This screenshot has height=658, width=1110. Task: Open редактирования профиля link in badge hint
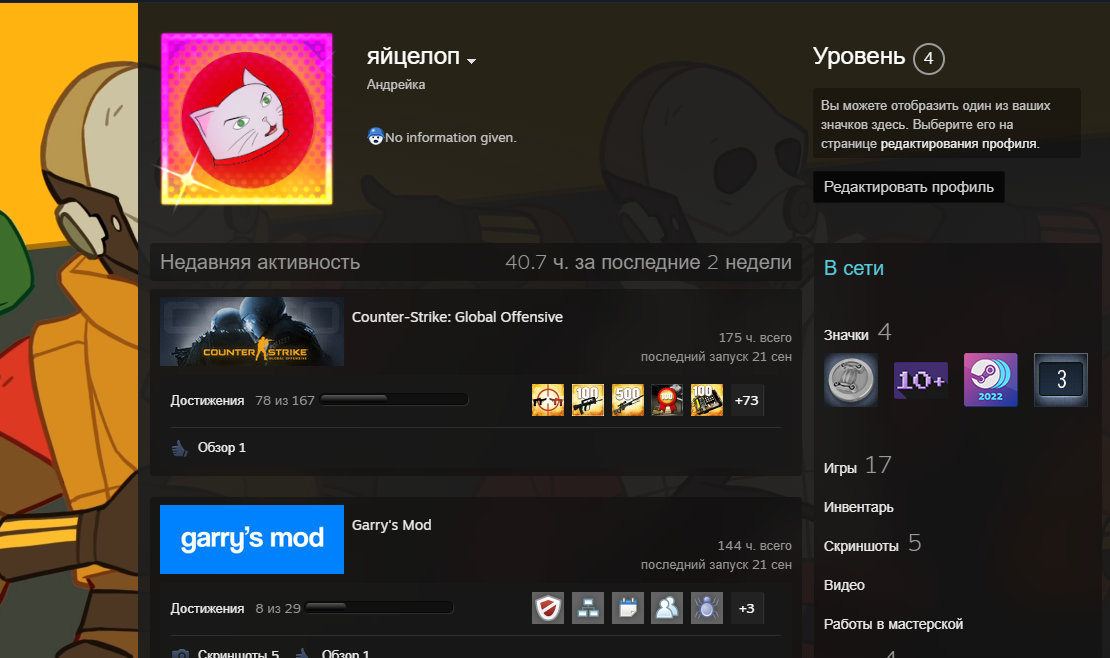point(959,144)
